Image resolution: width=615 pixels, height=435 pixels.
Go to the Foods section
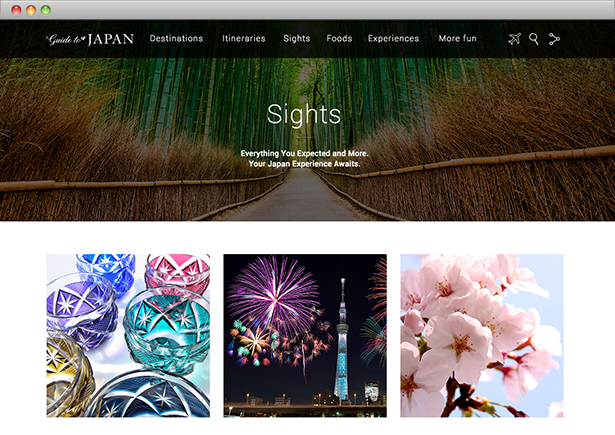[x=339, y=38]
